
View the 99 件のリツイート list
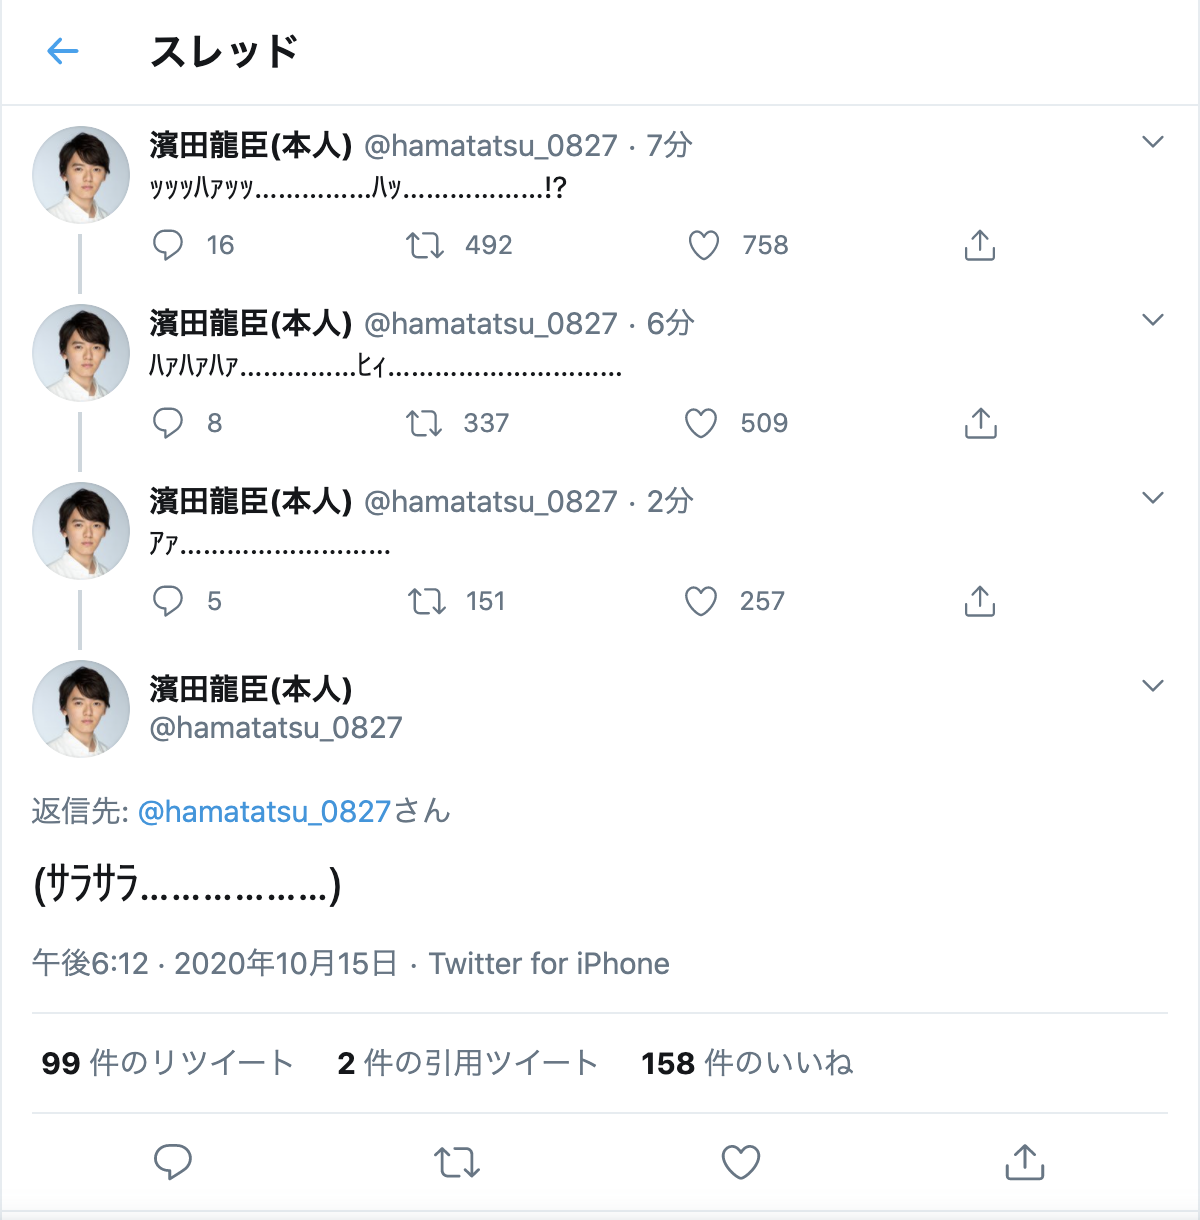pos(167,1063)
